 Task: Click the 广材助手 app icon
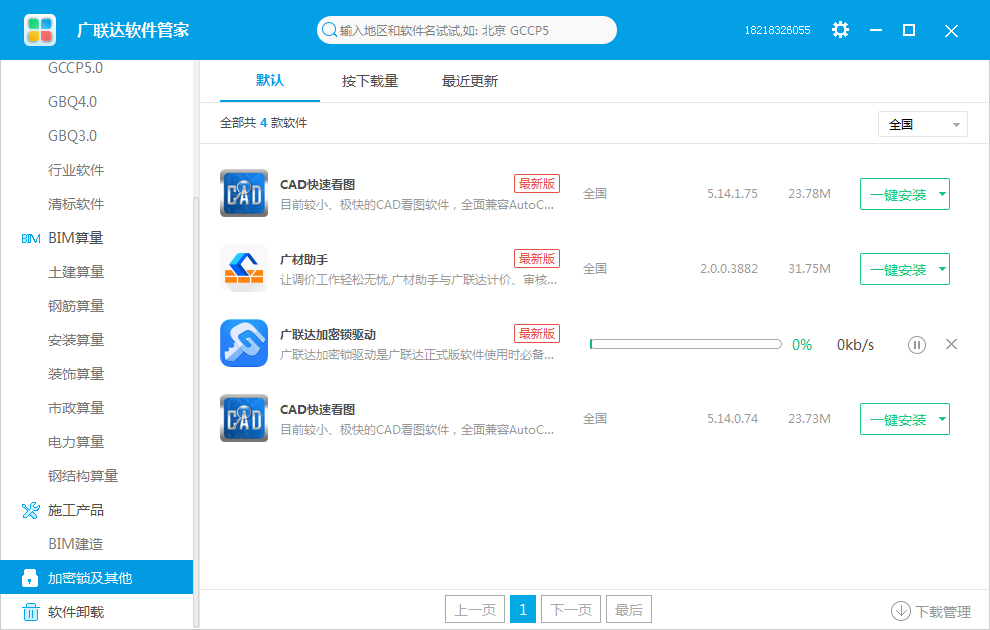(x=244, y=268)
